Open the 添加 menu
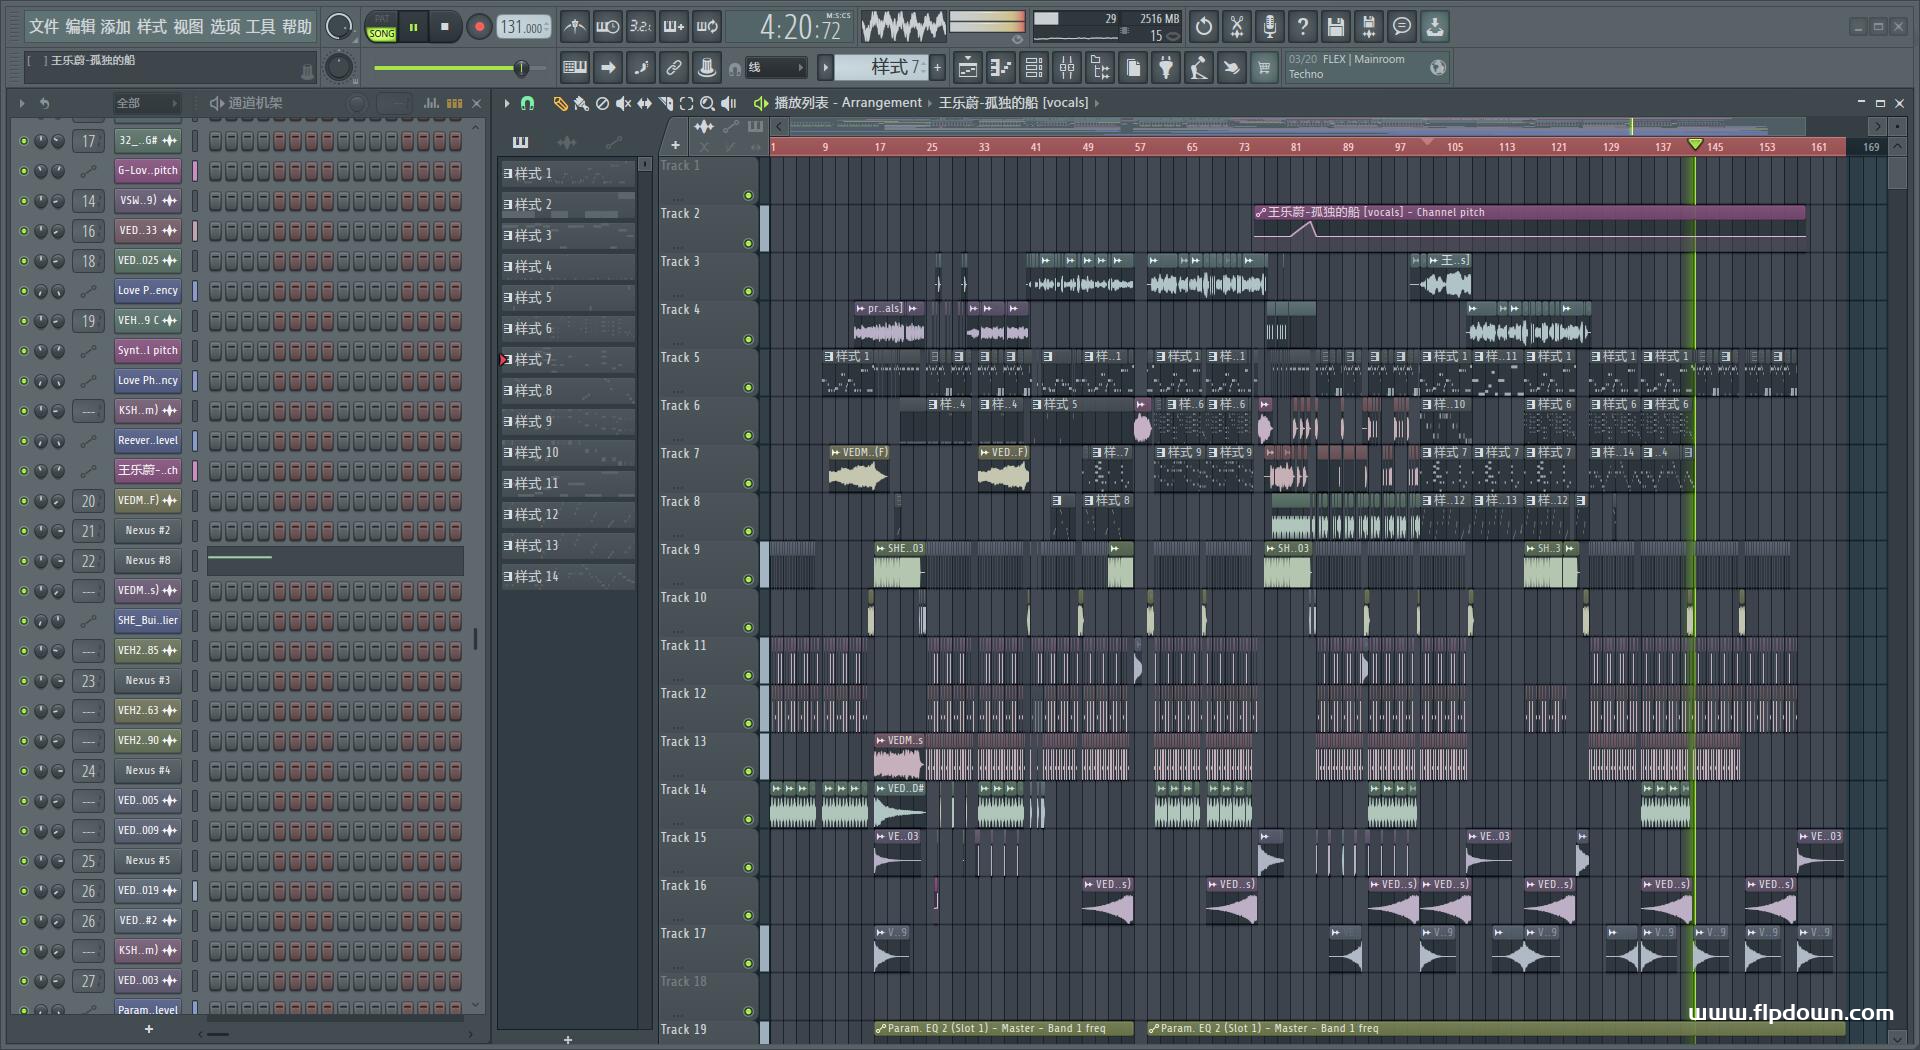This screenshot has height=1050, width=1920. click(116, 26)
